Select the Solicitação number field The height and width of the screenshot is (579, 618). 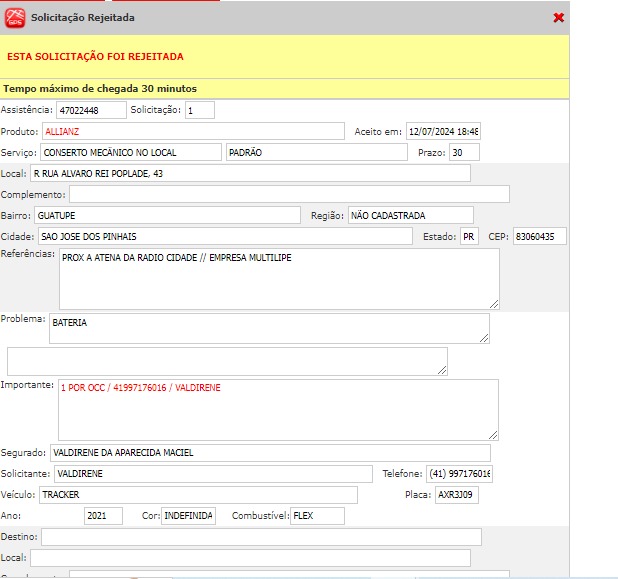(x=199, y=110)
